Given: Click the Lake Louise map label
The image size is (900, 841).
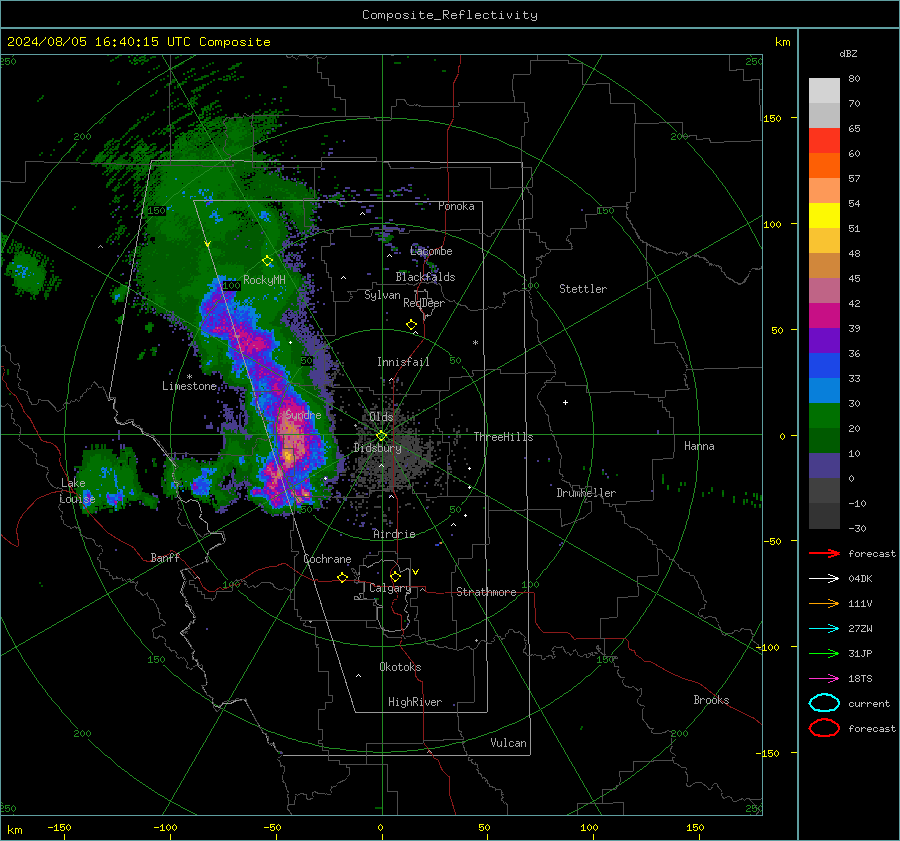Looking at the screenshot, I should click(77, 491).
